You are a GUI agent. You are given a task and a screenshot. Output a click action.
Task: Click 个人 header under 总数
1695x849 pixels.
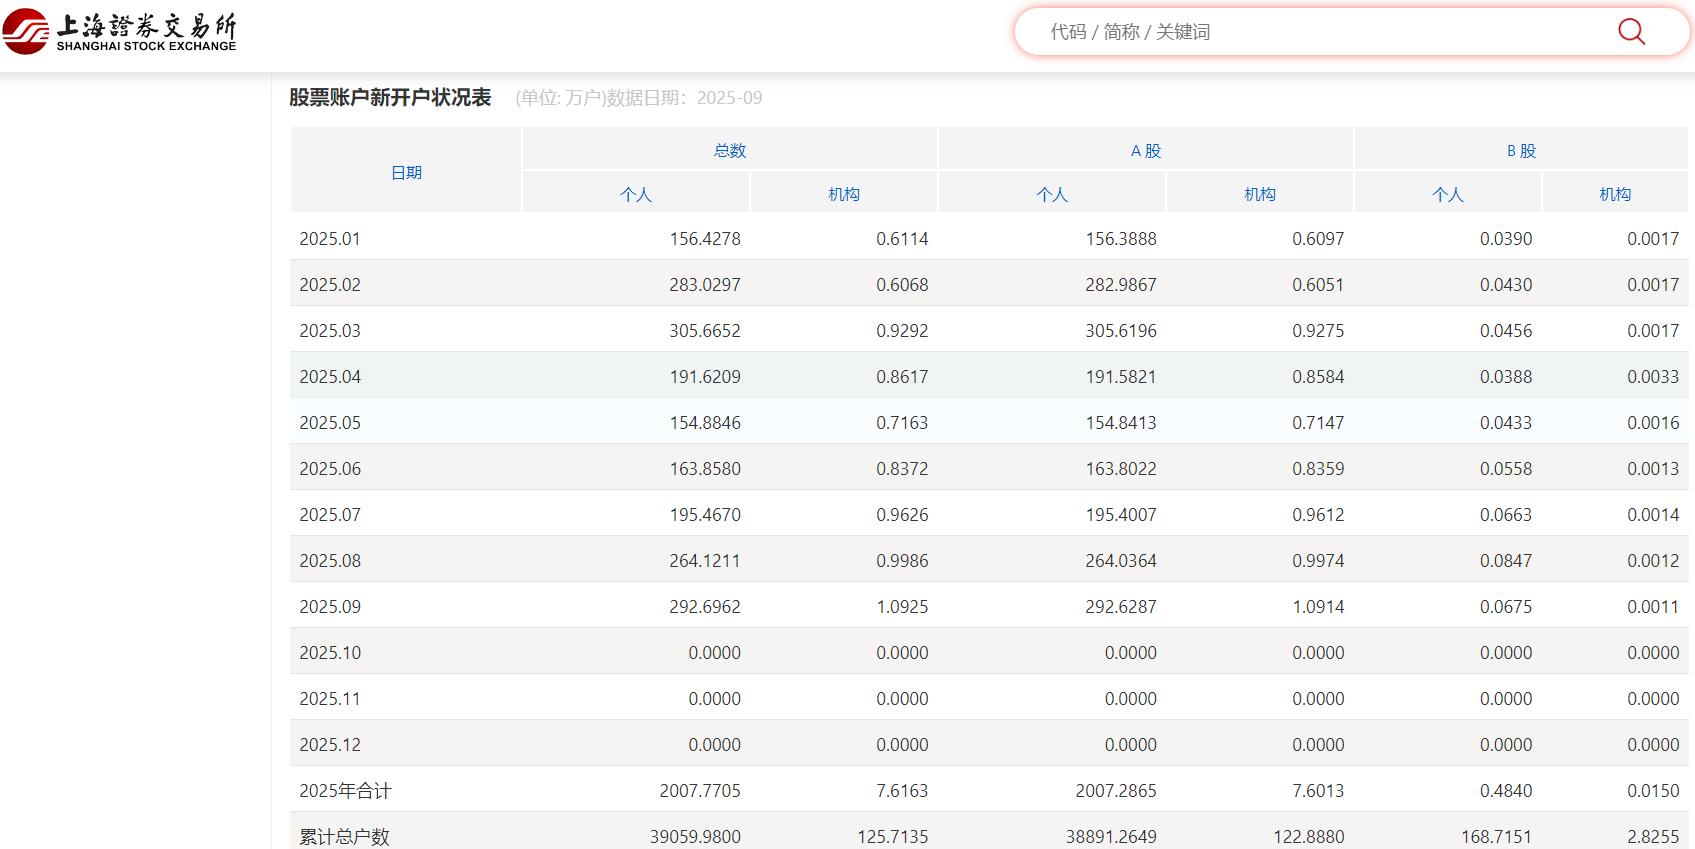click(636, 195)
